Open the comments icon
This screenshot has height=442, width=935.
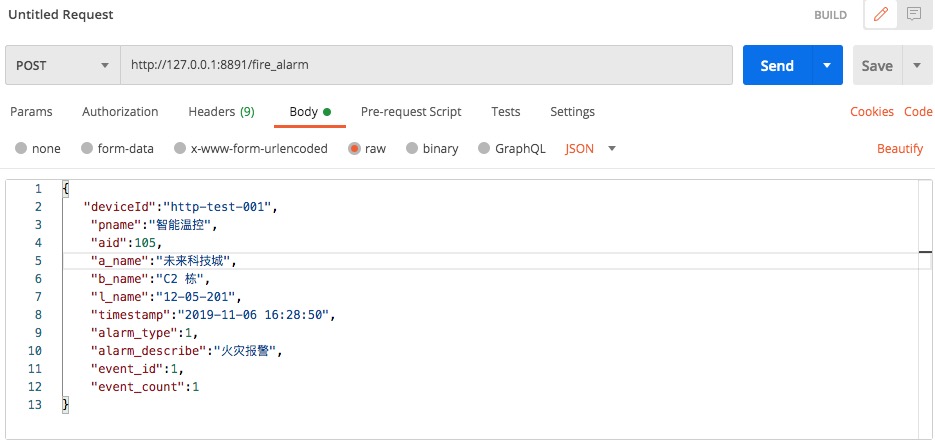tap(913, 15)
